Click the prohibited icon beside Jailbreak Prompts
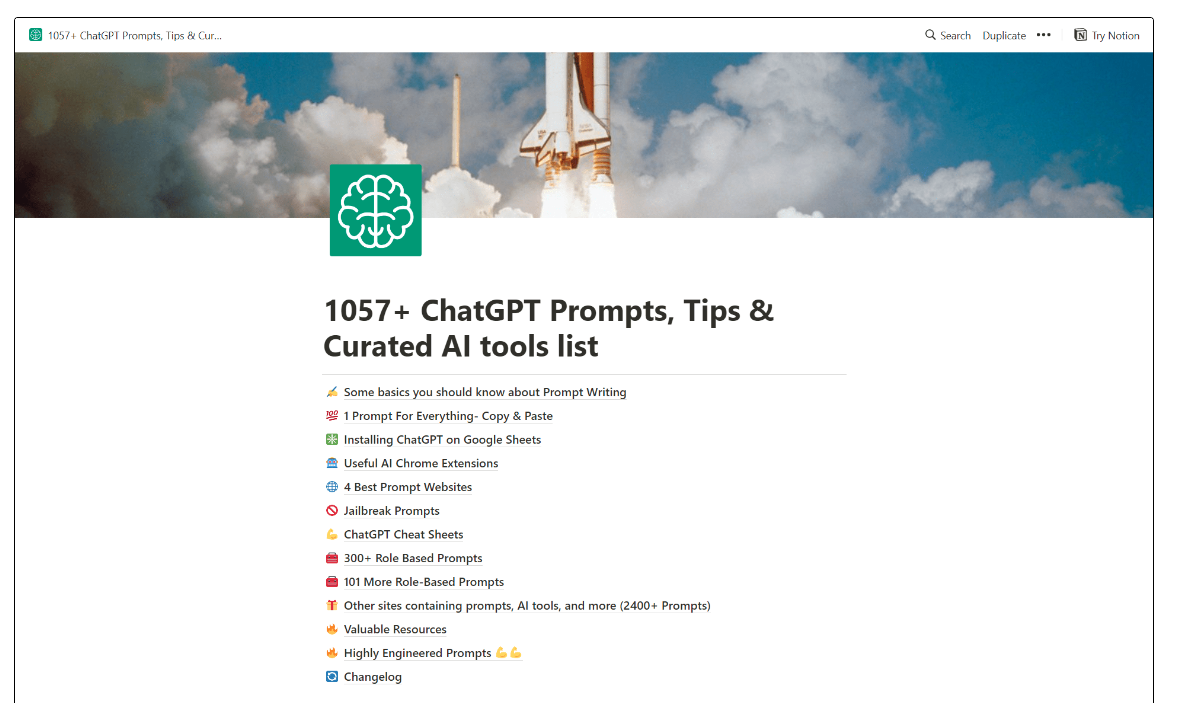The width and height of the screenshot is (1179, 703). [332, 511]
